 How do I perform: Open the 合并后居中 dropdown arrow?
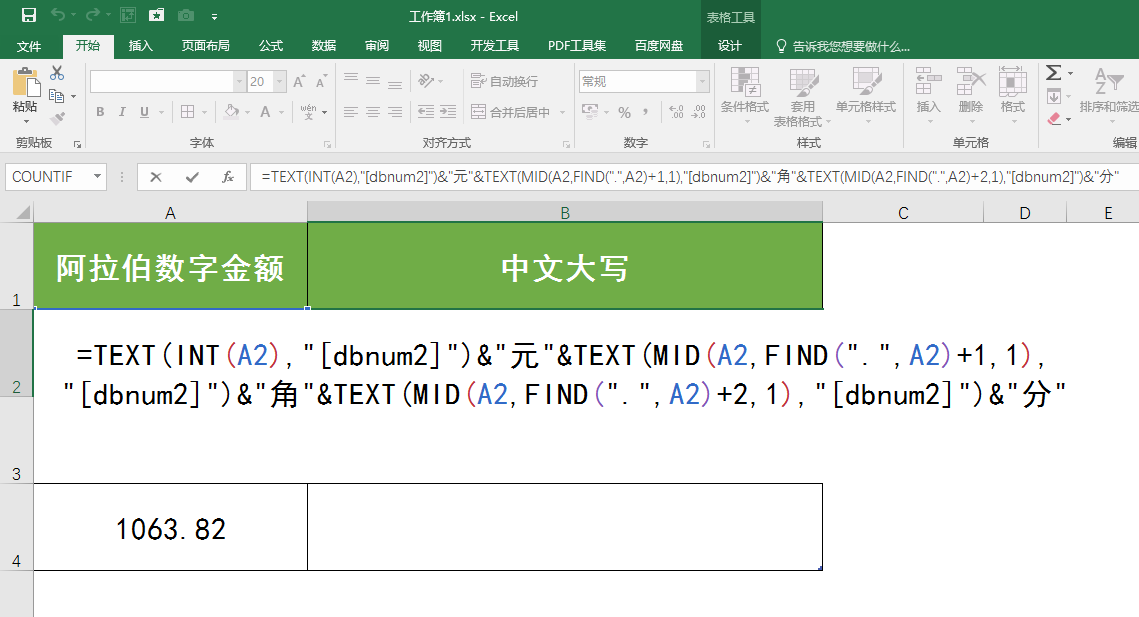click(x=562, y=113)
